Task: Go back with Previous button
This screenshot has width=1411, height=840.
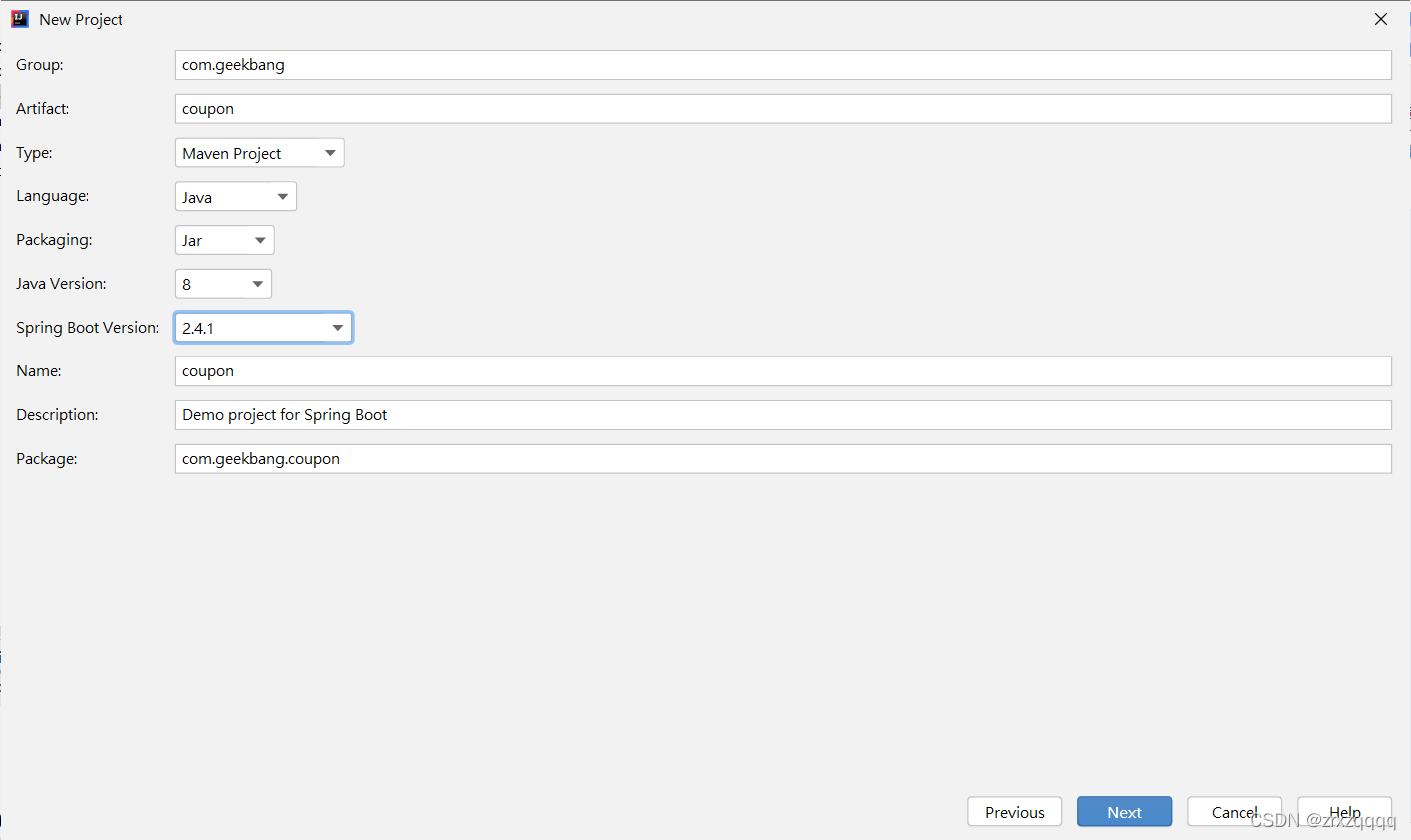Action: pos(1015,812)
